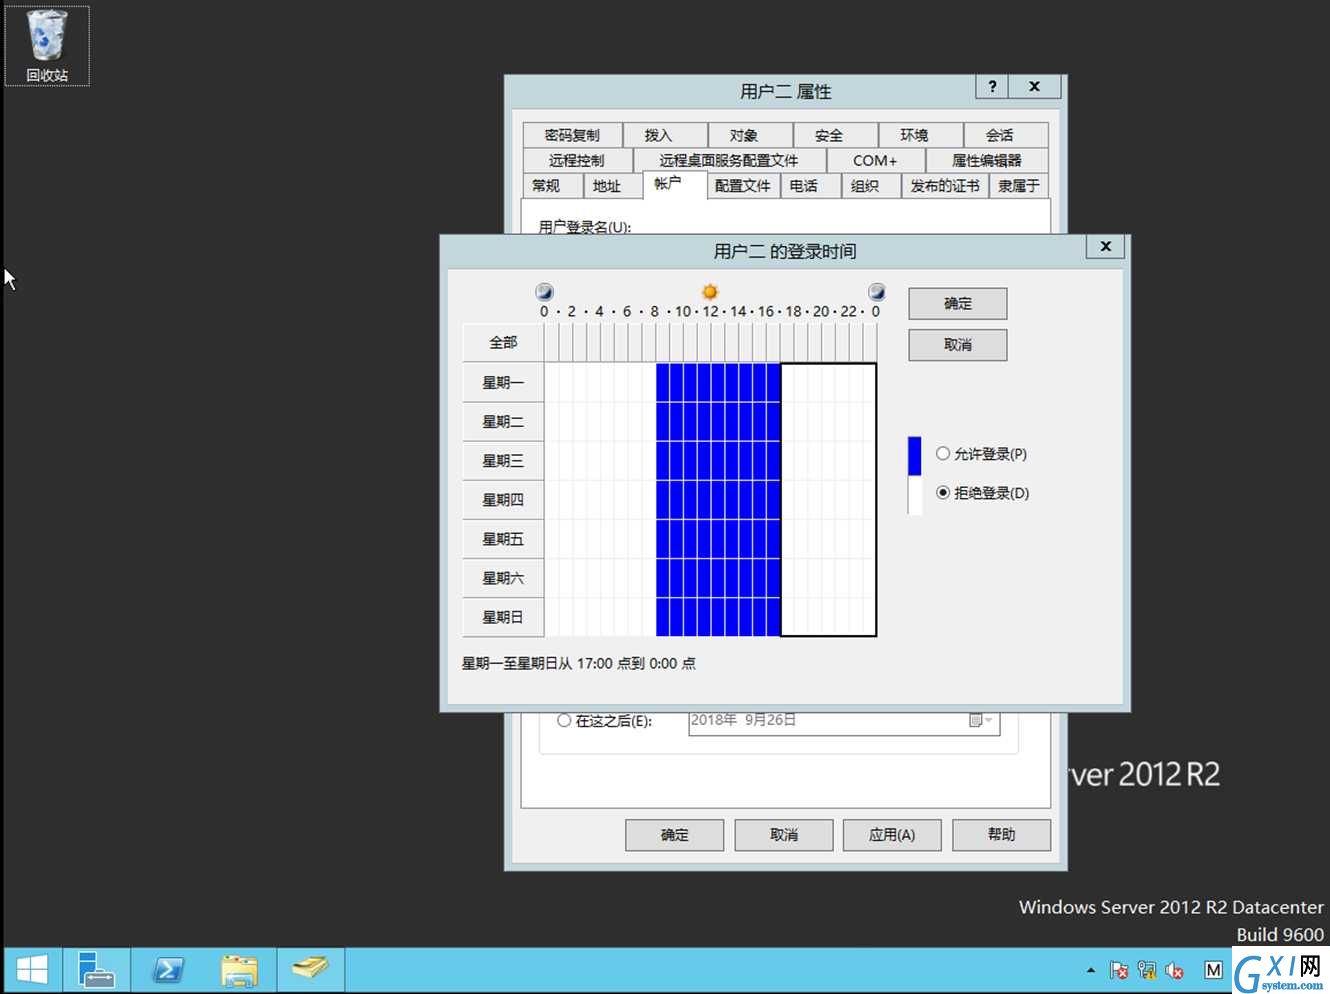
Task: Open PowerShell from the taskbar
Action: coord(168,969)
